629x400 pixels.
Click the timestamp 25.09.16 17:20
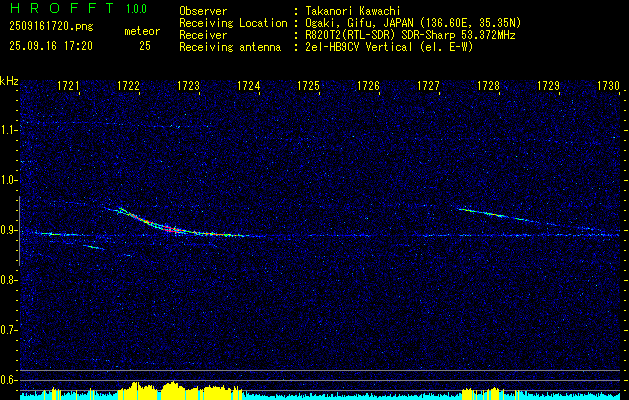[x=51, y=46]
